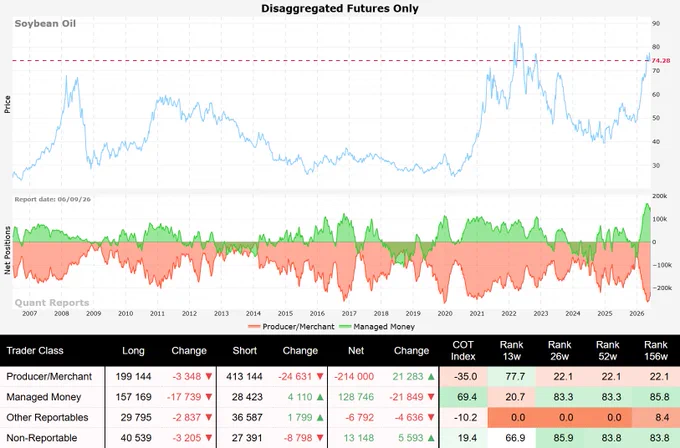
Task: Click the green up arrow beside 4 110
Action: (x=320, y=396)
